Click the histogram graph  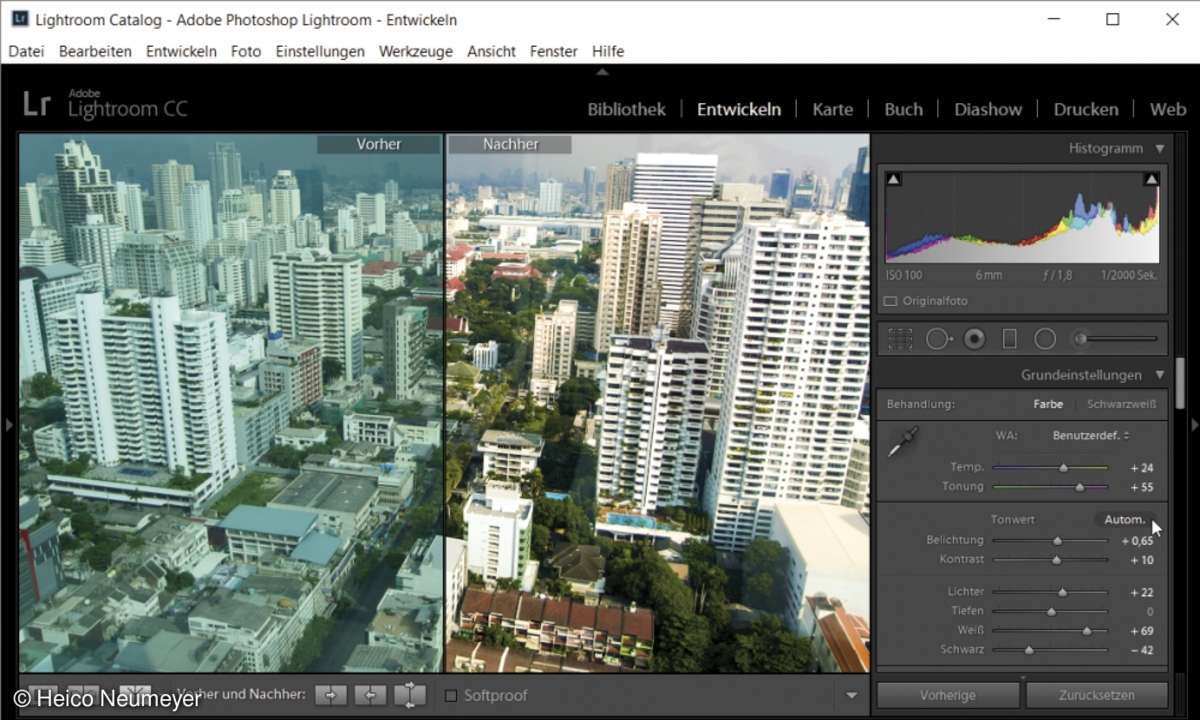(1022, 217)
